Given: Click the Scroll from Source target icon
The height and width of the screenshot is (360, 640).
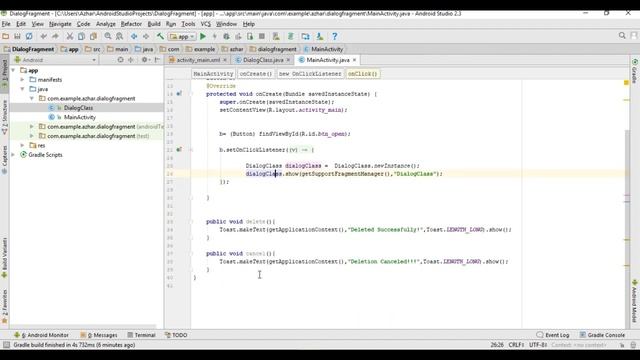Looking at the screenshot, I should 120,60.
